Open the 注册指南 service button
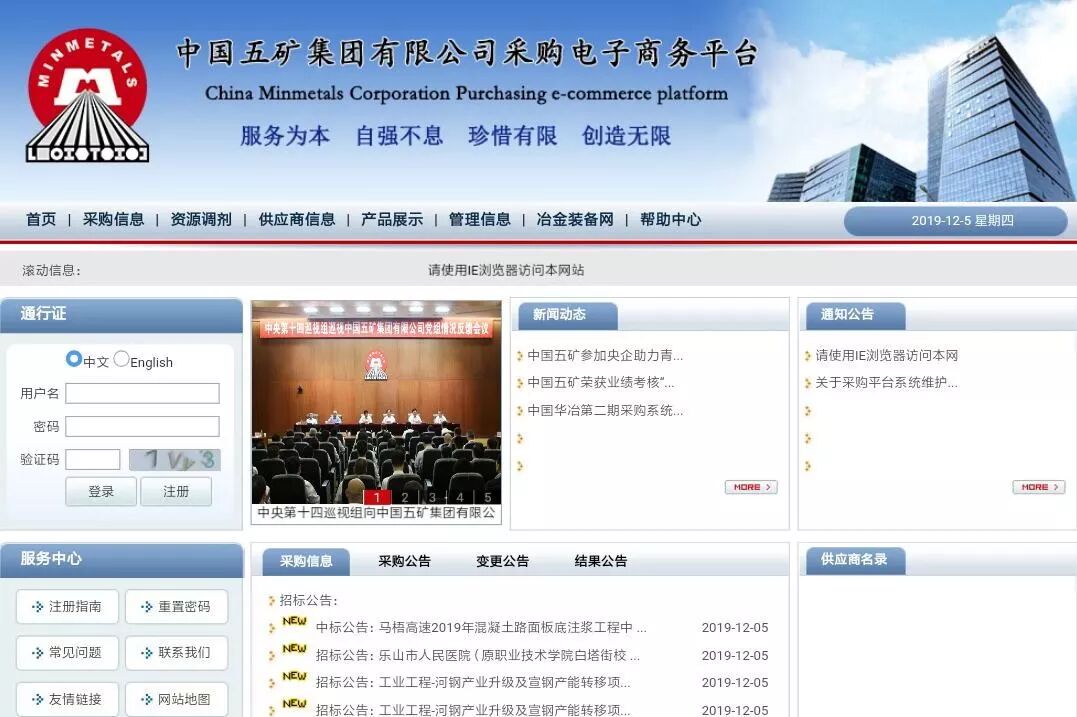Screen dimensions: 1077x717 pyautogui.click(x=67, y=606)
